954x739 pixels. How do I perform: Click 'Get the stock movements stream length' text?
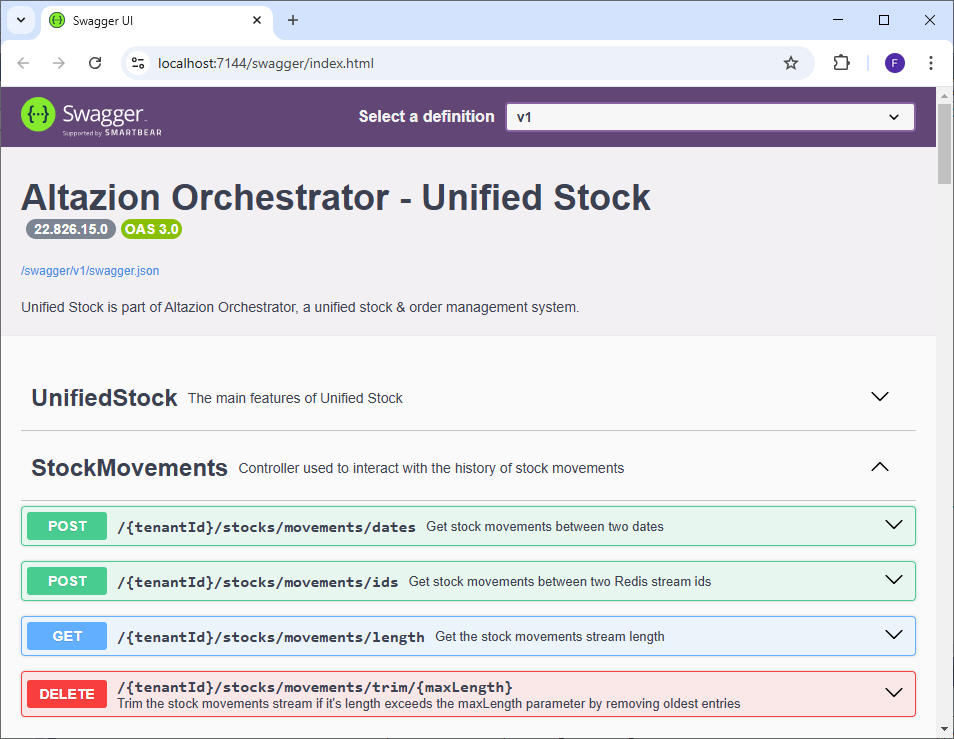point(549,637)
